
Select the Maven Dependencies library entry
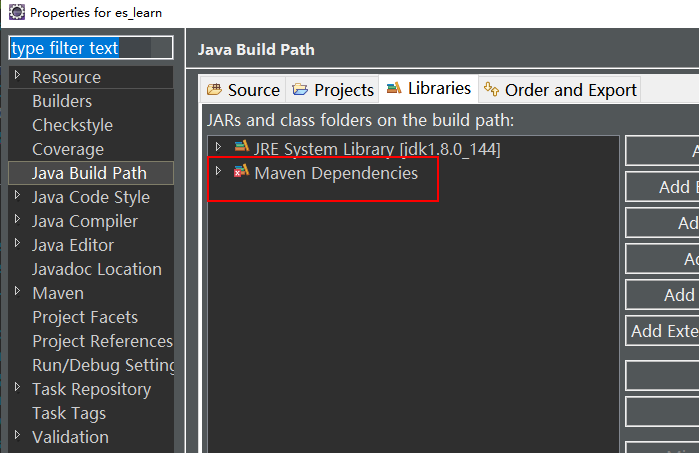(x=336, y=173)
